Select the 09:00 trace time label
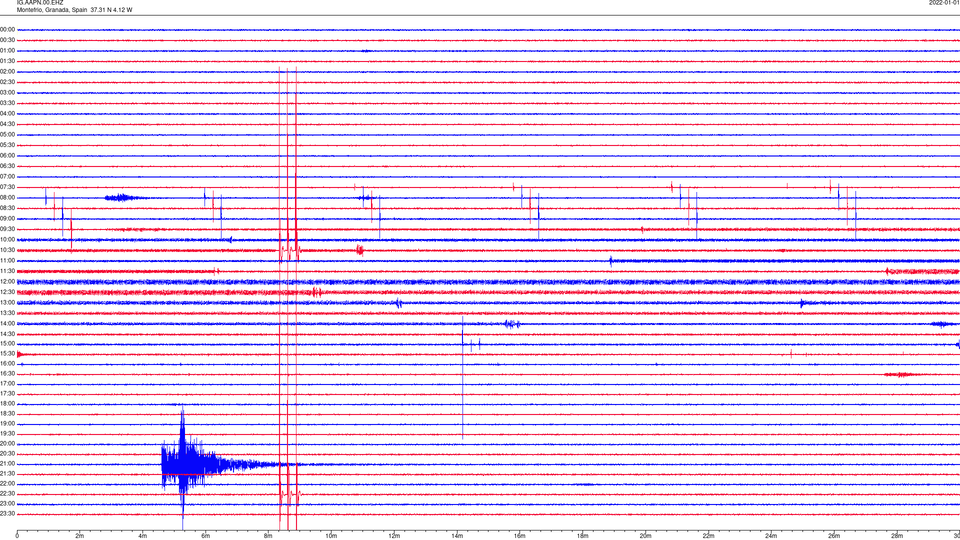 tap(8, 219)
